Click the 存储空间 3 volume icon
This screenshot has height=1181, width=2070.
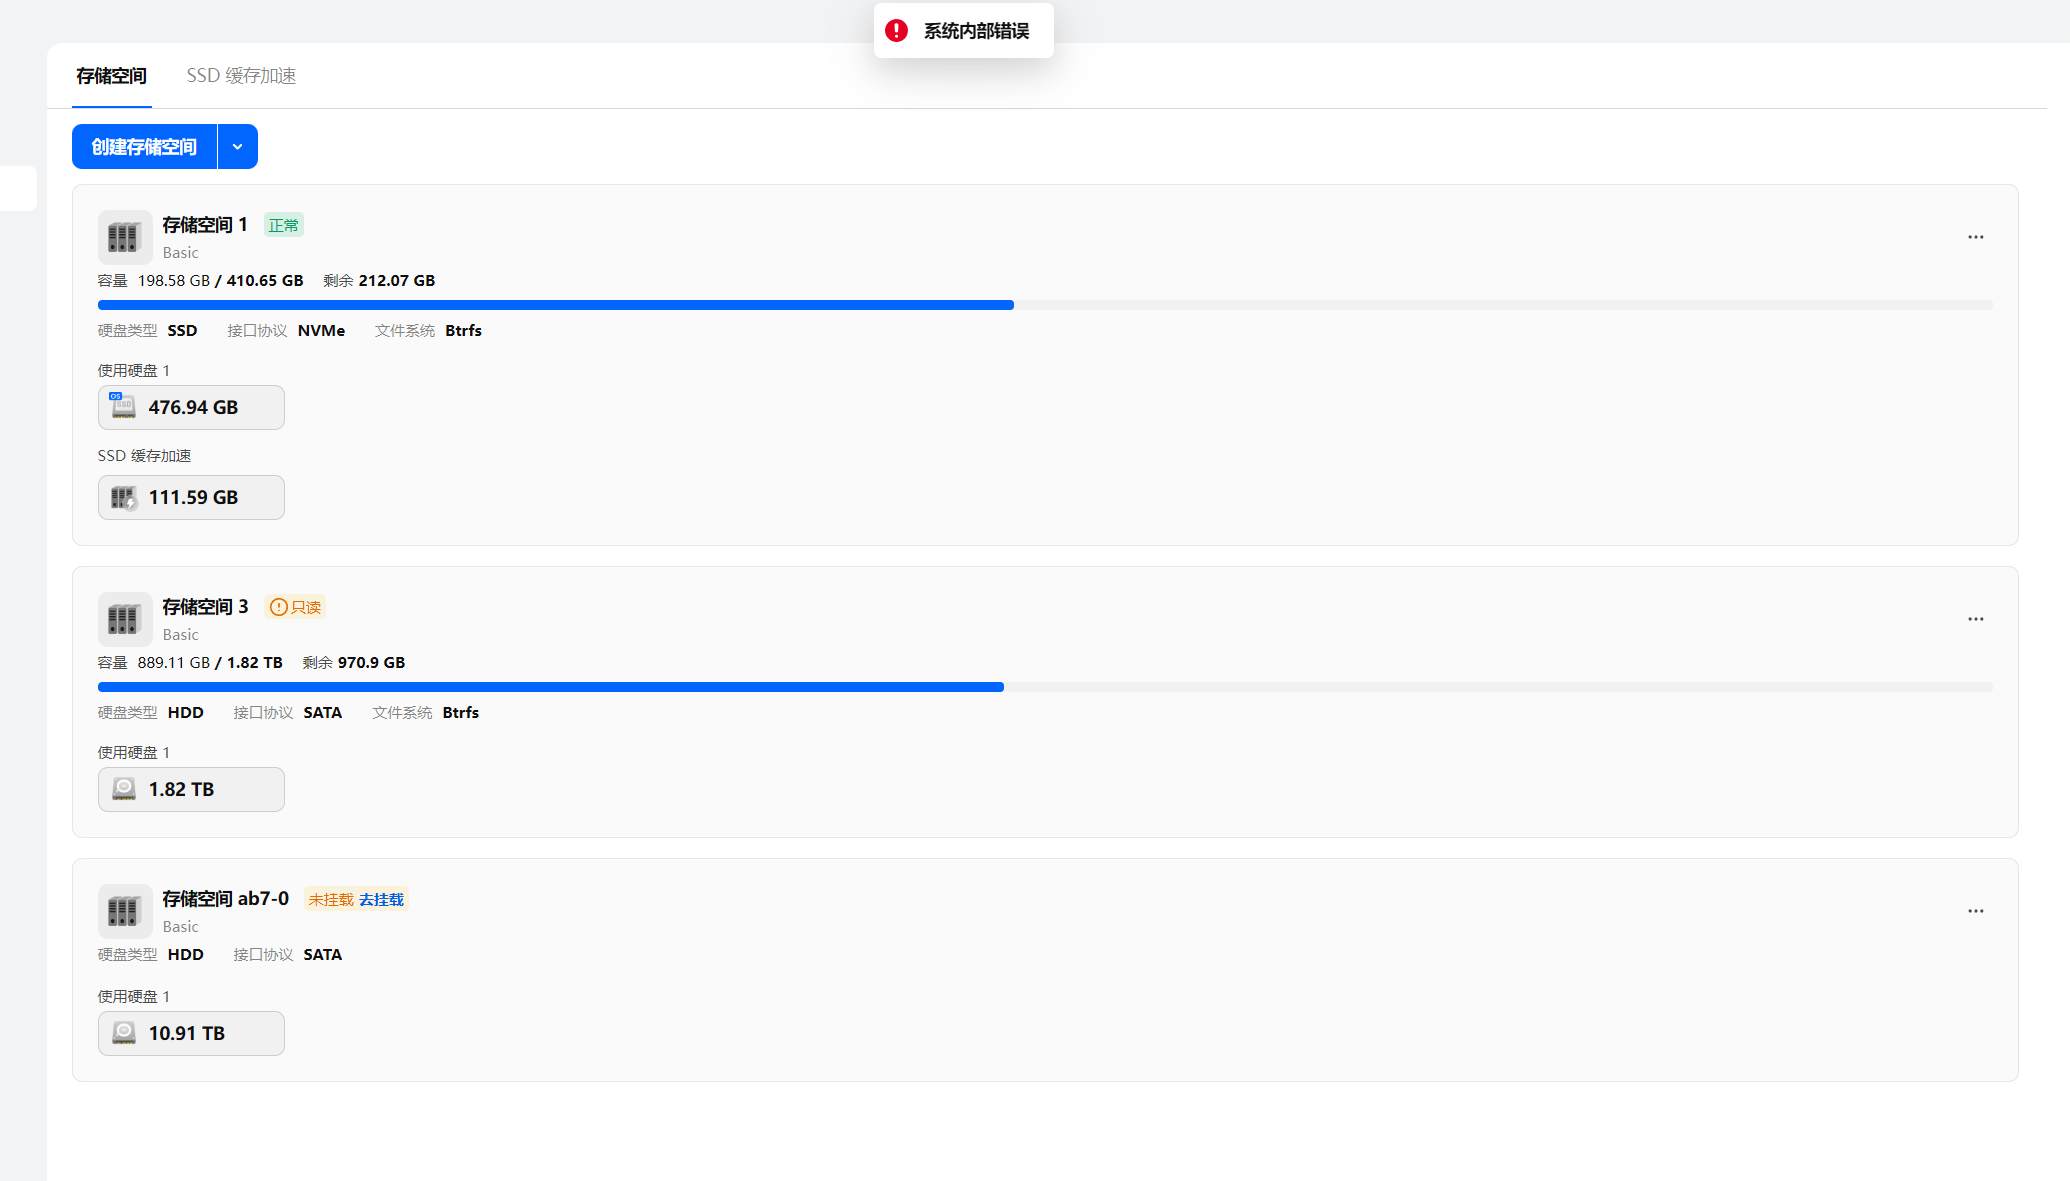pyautogui.click(x=124, y=619)
